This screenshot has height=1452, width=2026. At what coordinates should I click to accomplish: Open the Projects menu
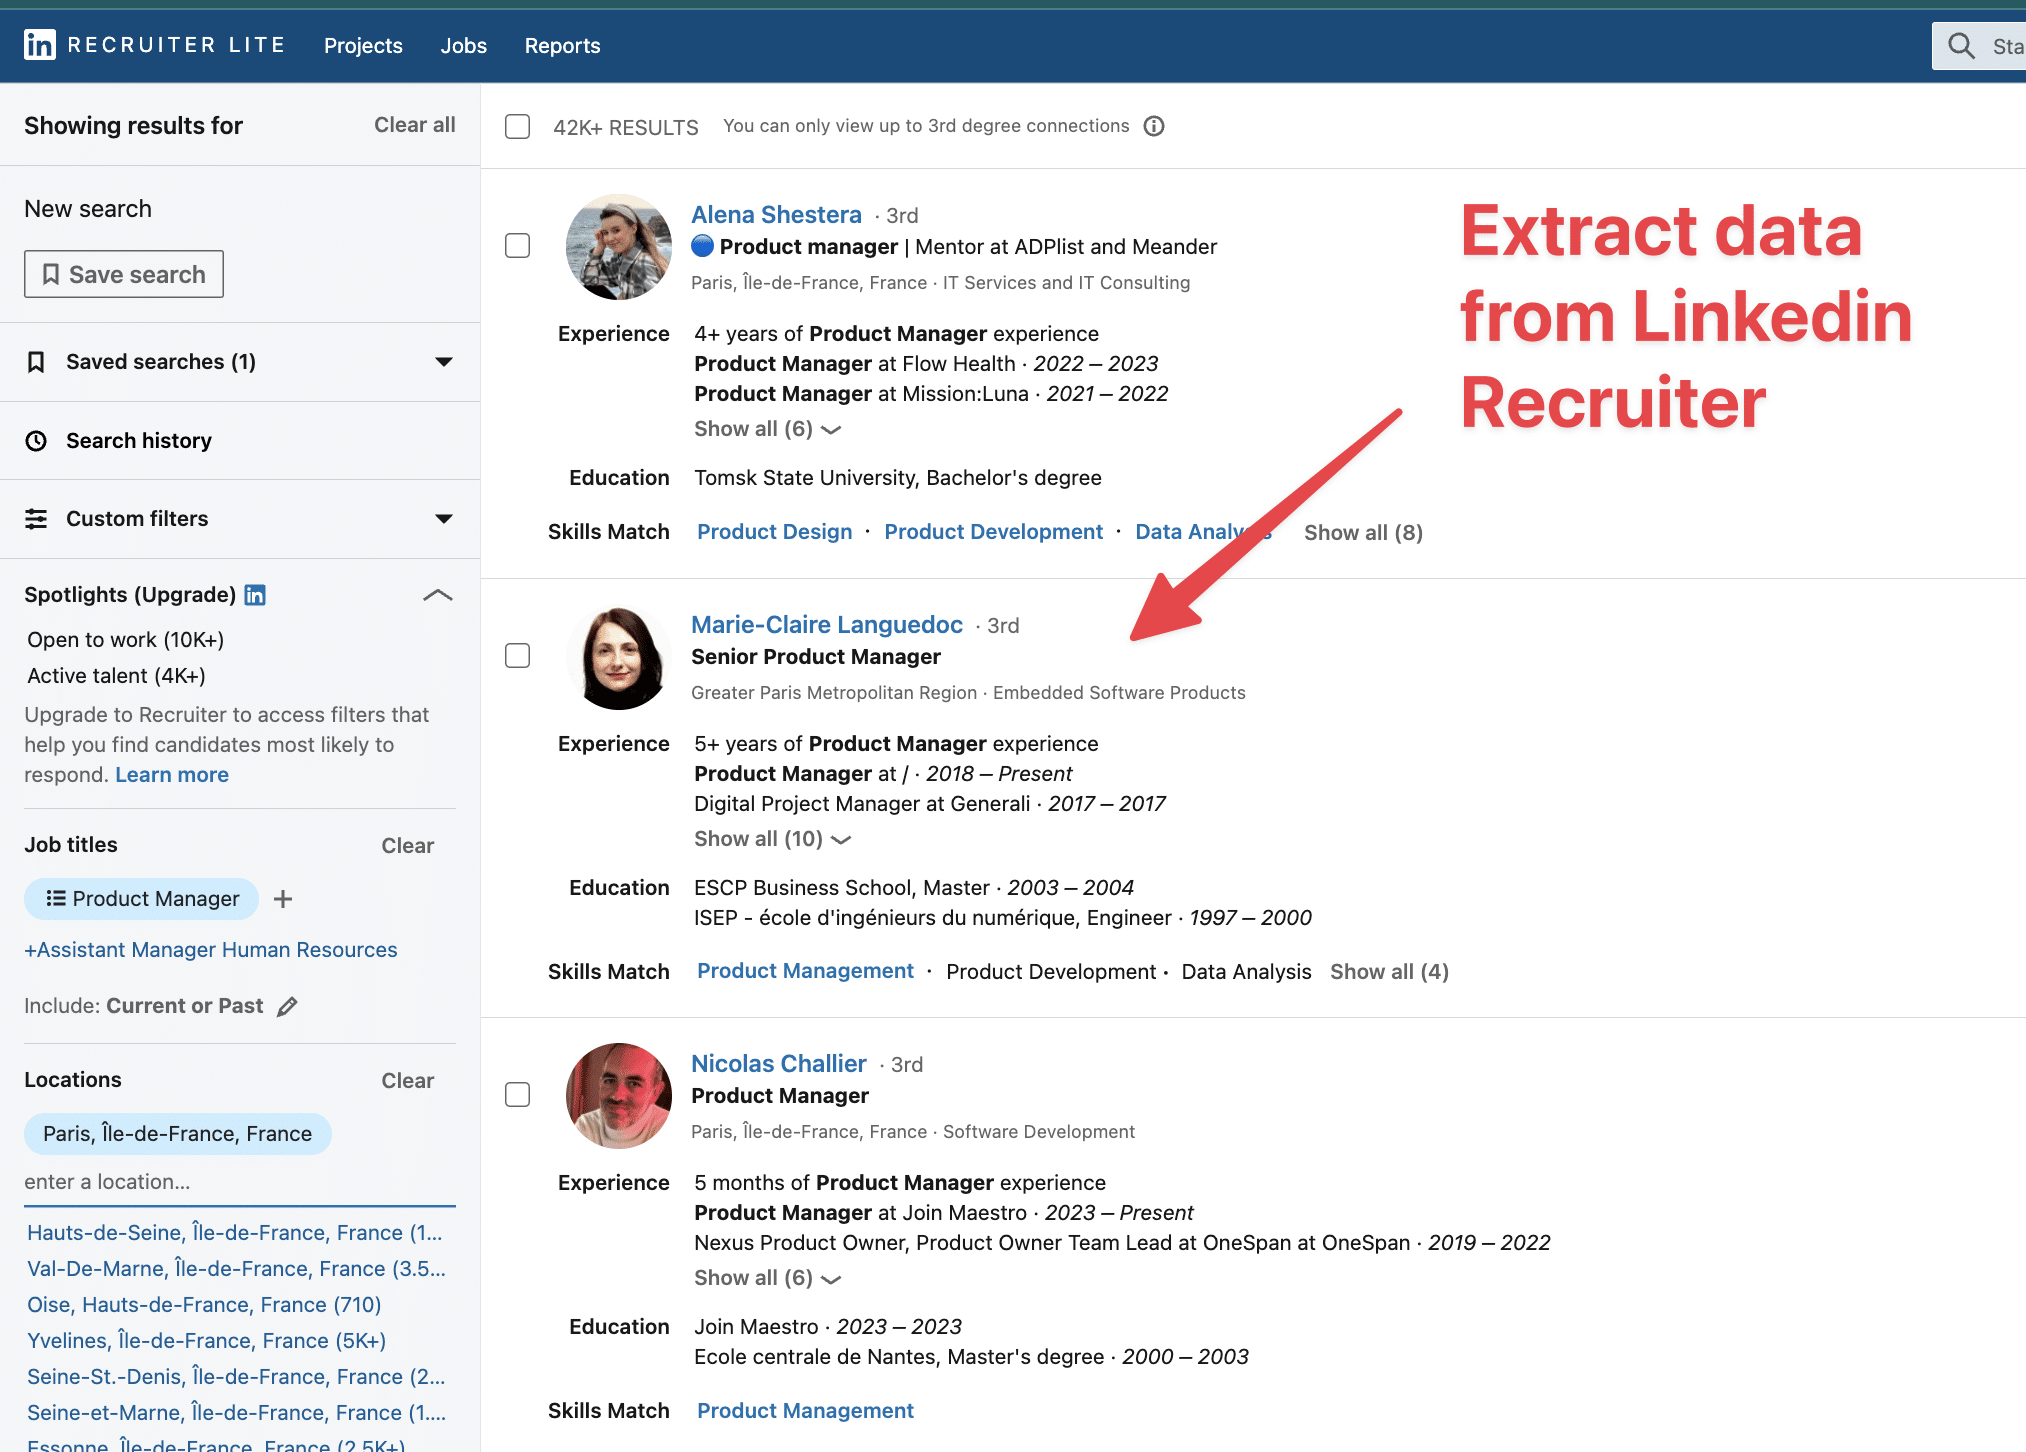click(x=362, y=45)
